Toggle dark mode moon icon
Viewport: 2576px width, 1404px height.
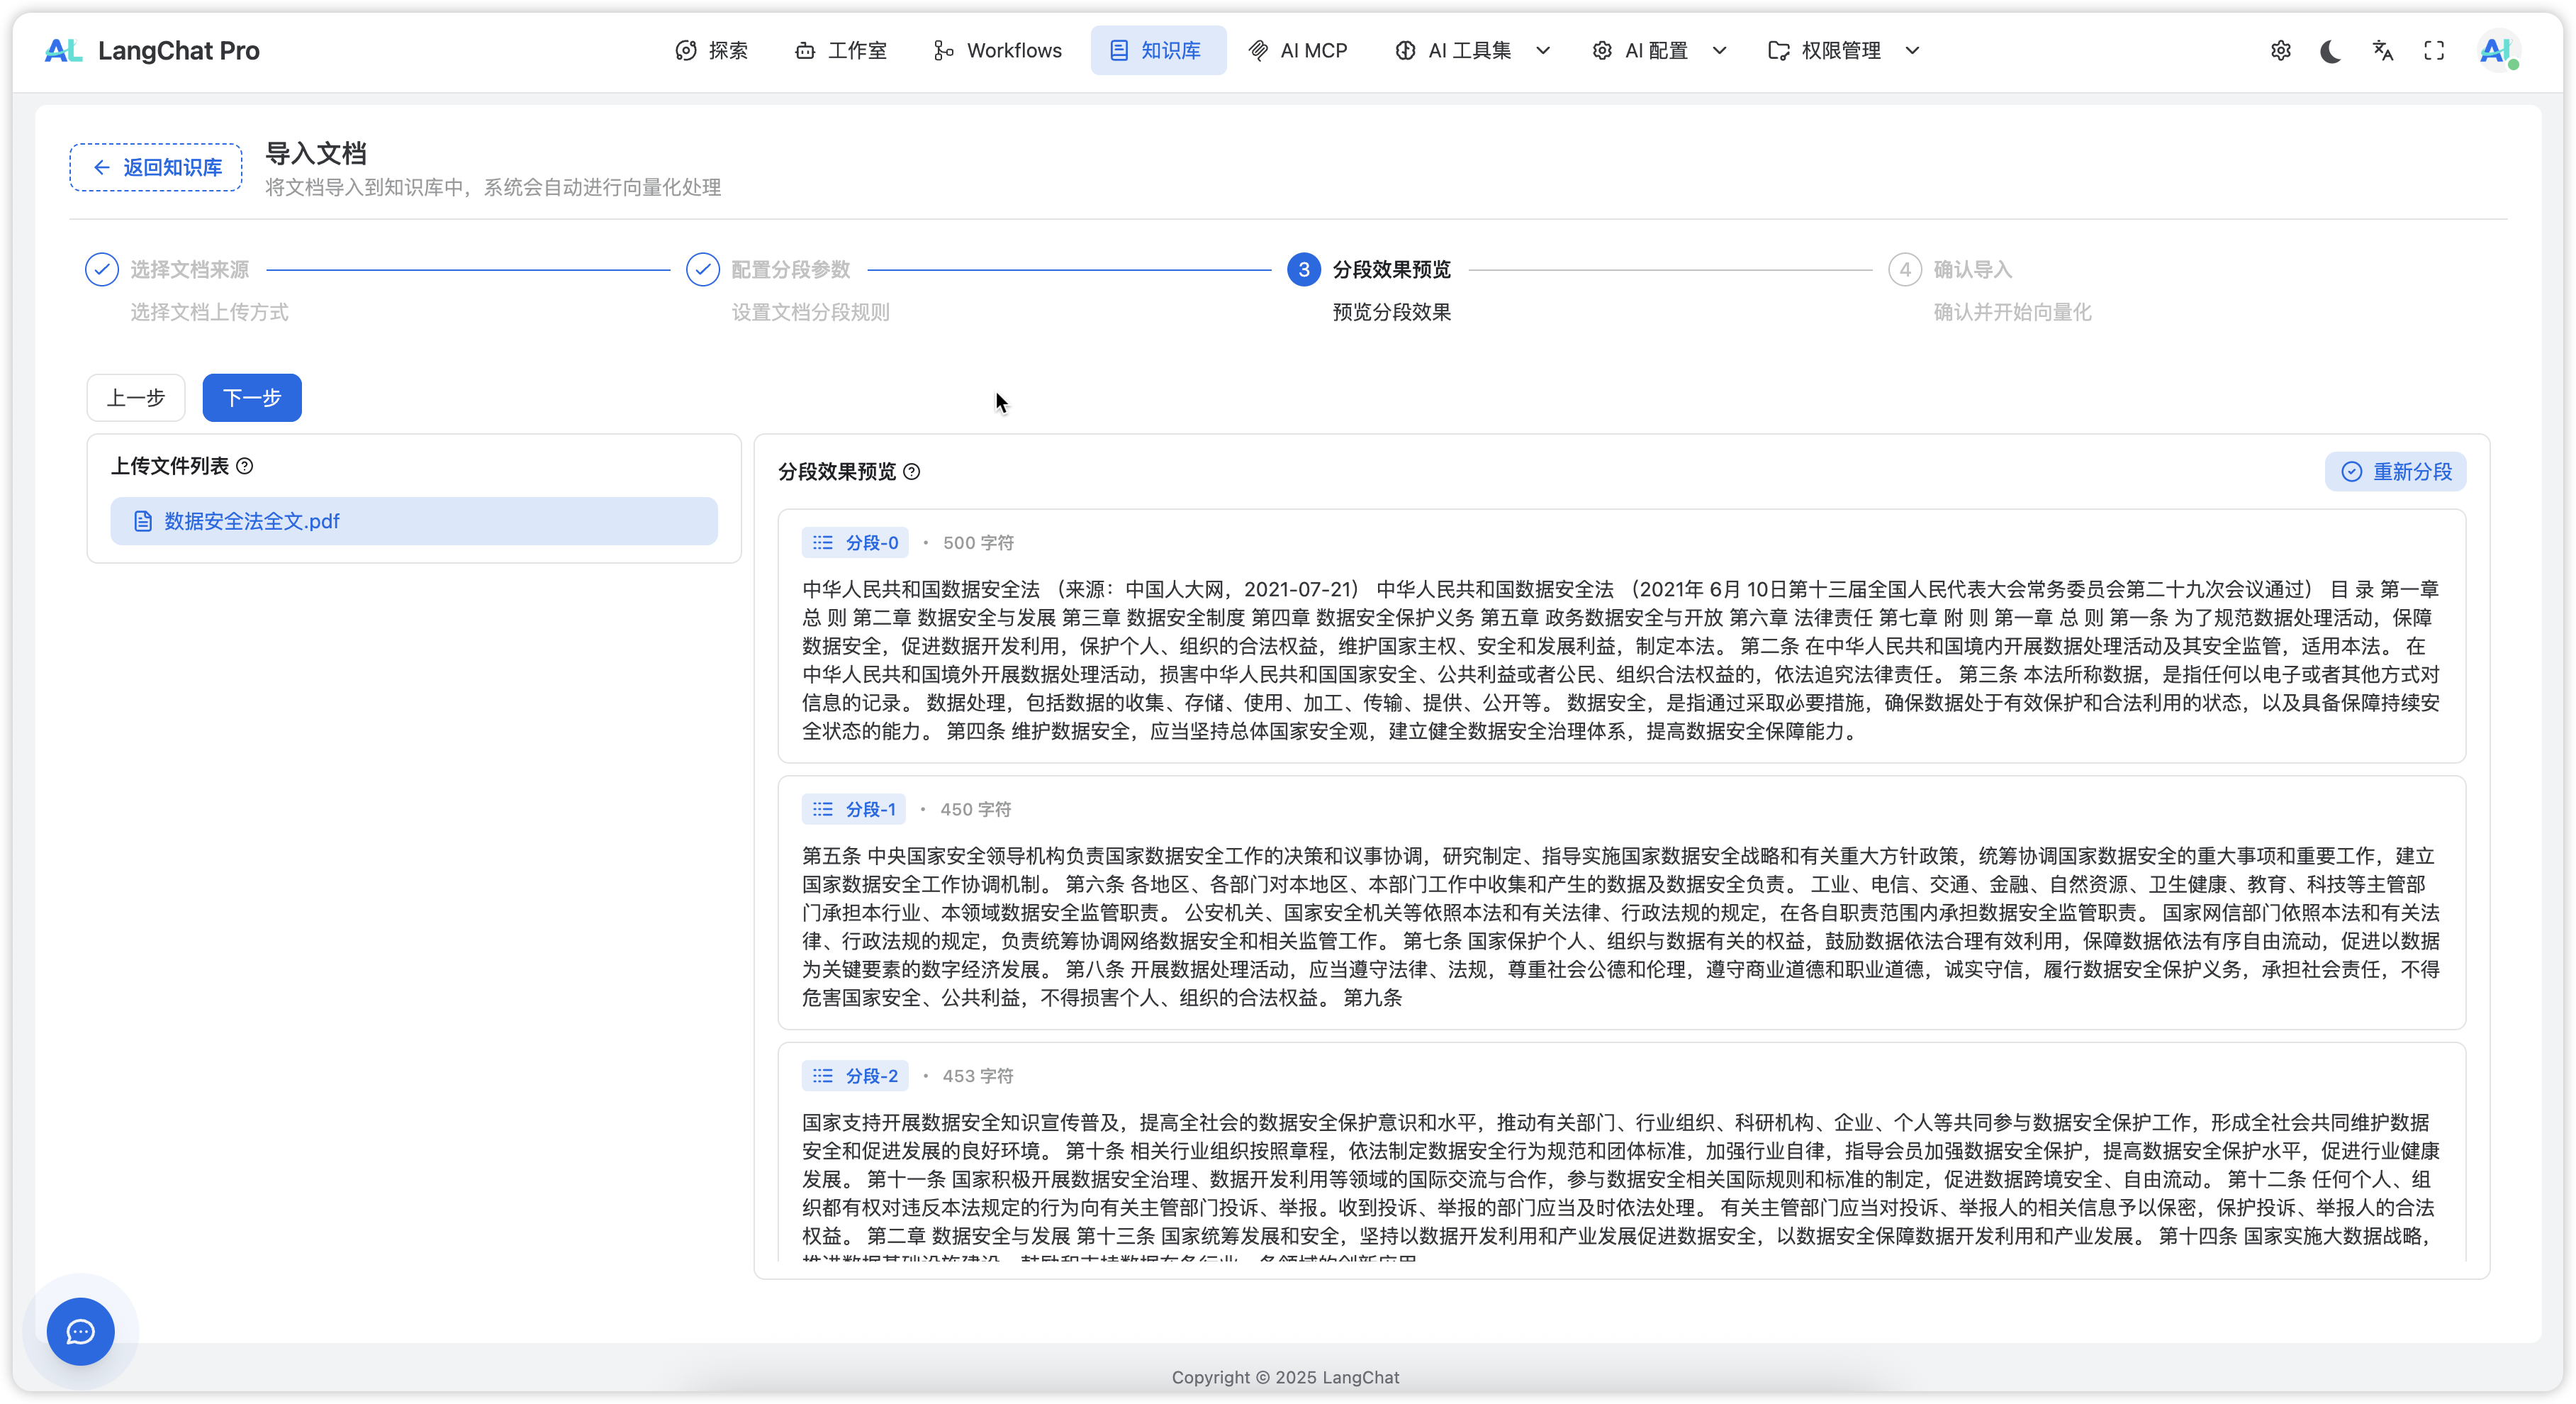coord(2331,51)
